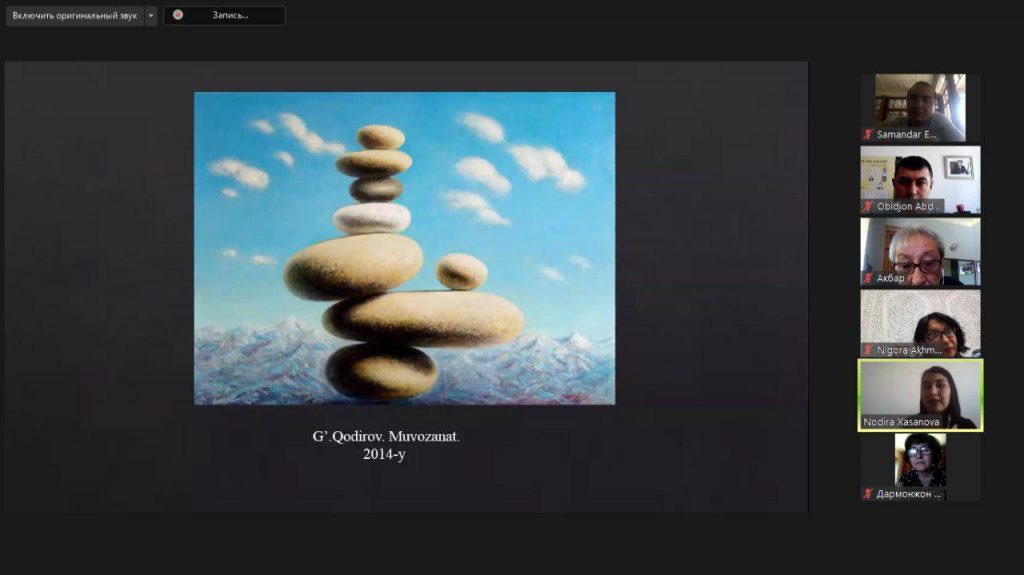Screen dimensions: 1024x575
Task: Click the "Запись..." recording status label
Action: coord(231,16)
